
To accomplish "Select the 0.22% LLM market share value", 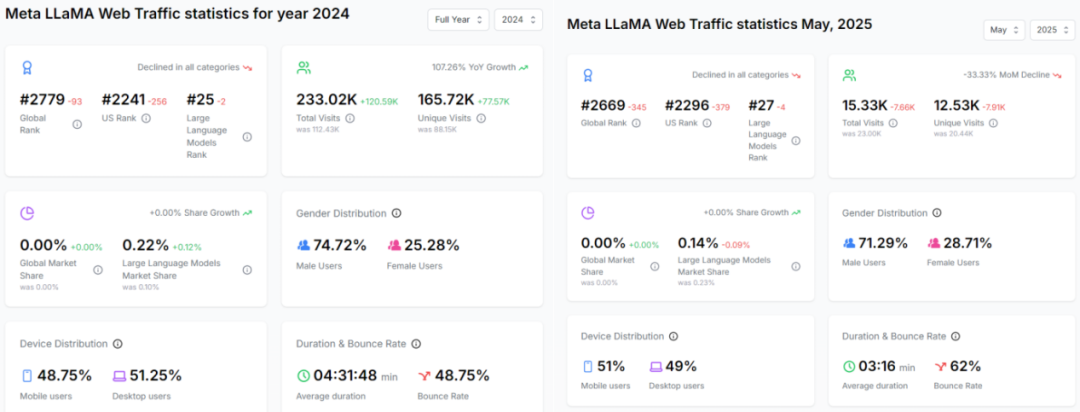I will pyautogui.click(x=145, y=245).
